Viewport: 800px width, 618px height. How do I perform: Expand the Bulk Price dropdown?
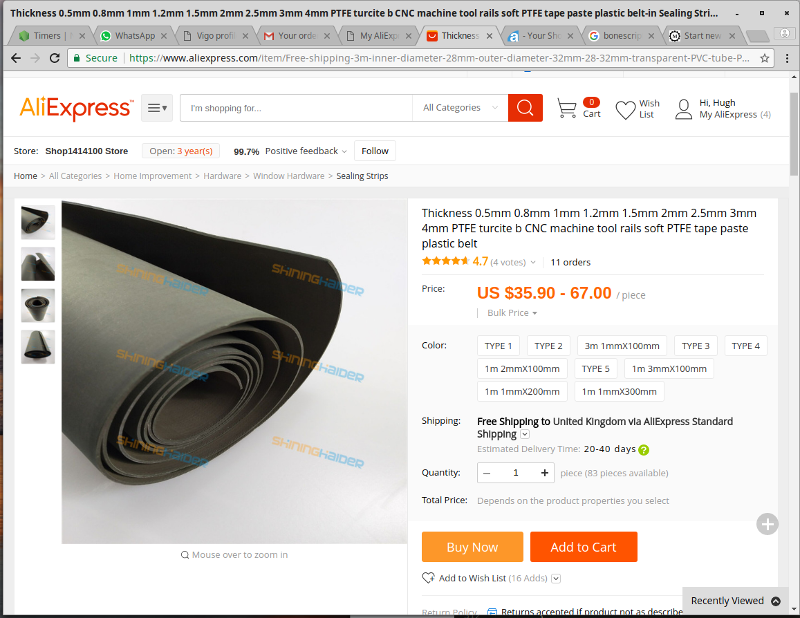(x=512, y=313)
